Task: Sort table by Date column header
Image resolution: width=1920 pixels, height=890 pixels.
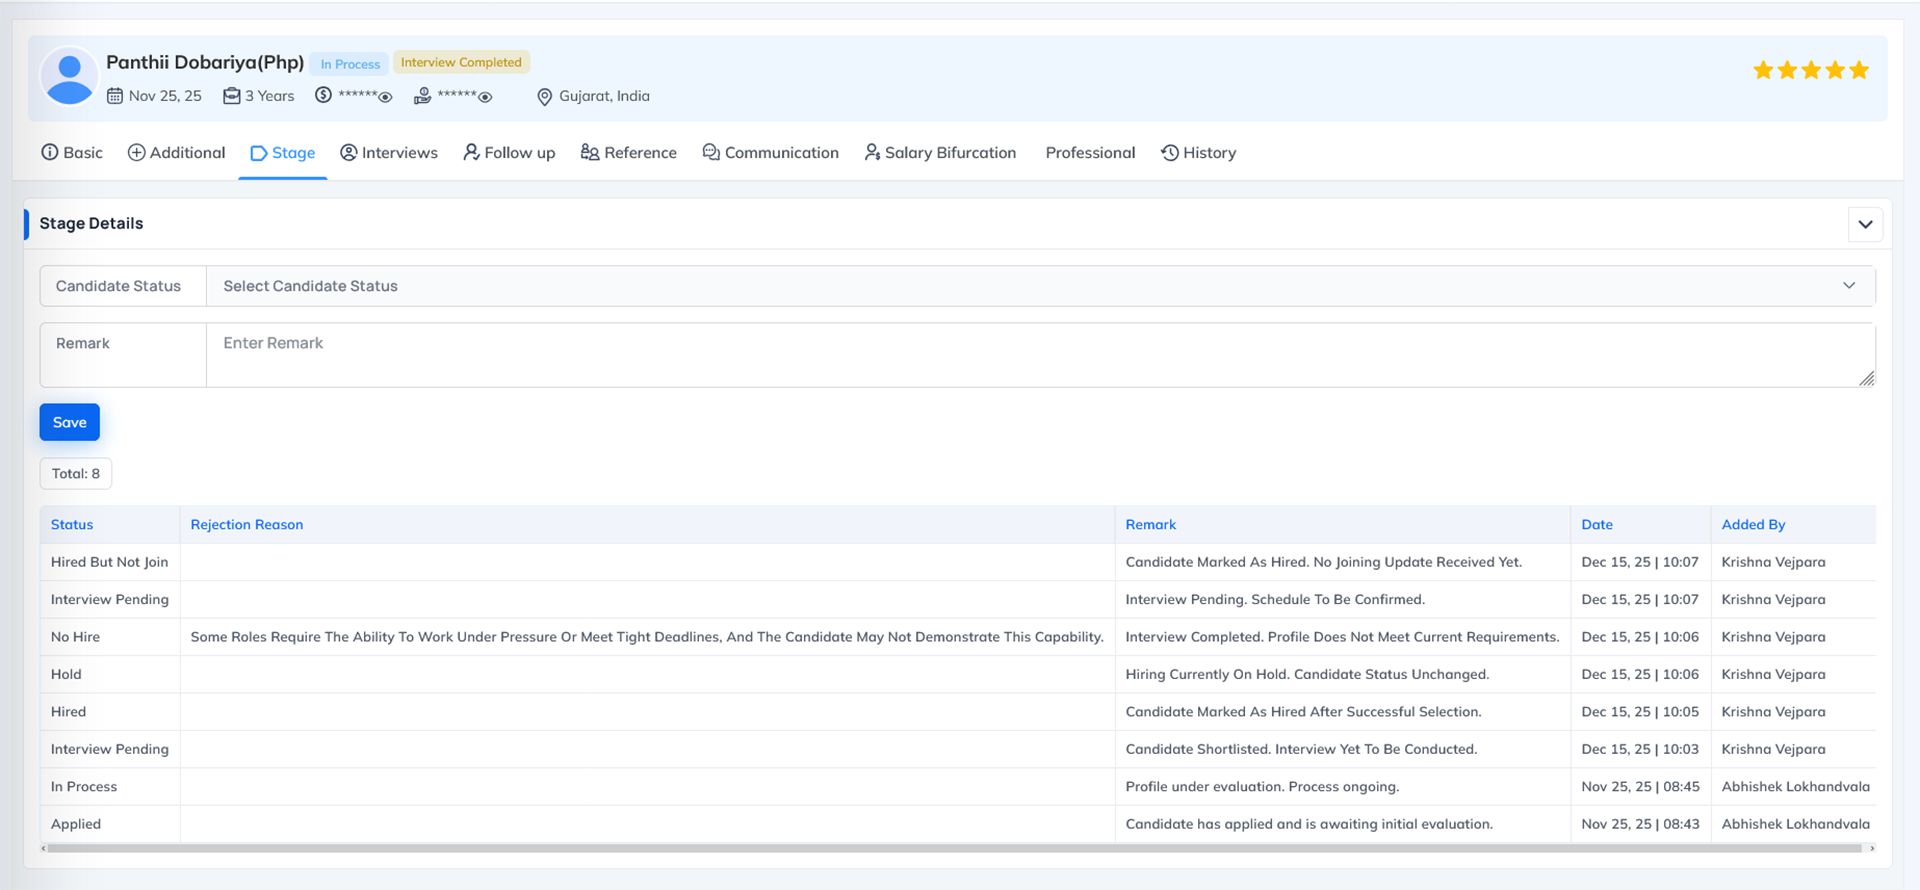Action: 1597,525
